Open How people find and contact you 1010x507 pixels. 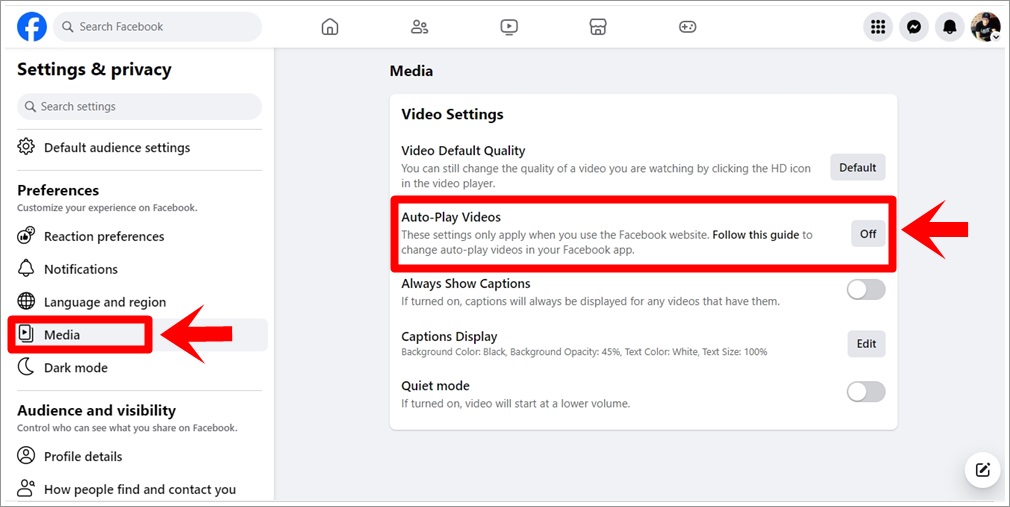[x=140, y=490]
